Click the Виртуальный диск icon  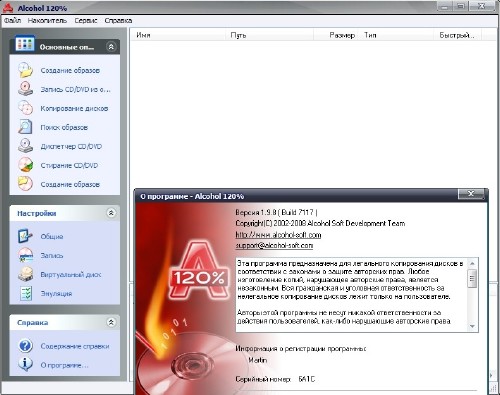(25, 274)
